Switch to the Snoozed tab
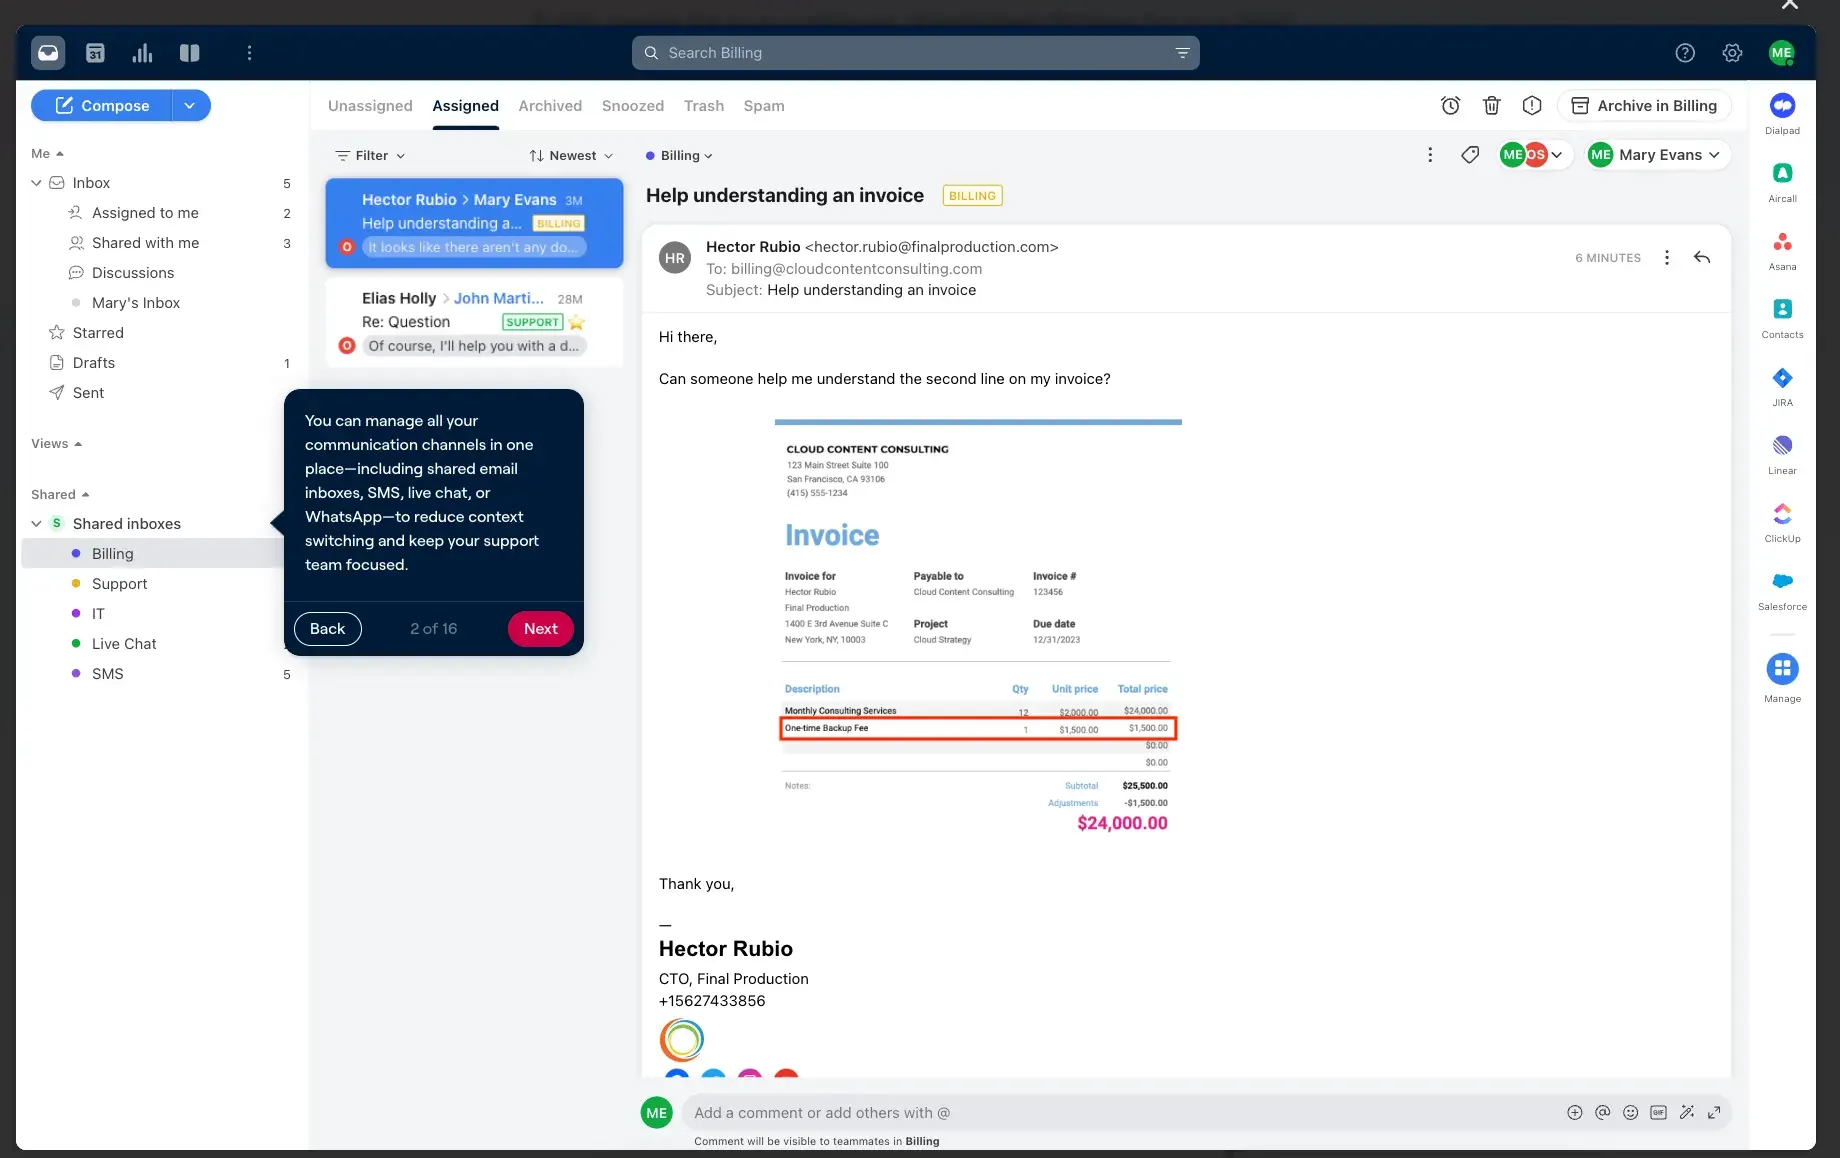Viewport: 1840px width, 1158px height. point(632,106)
